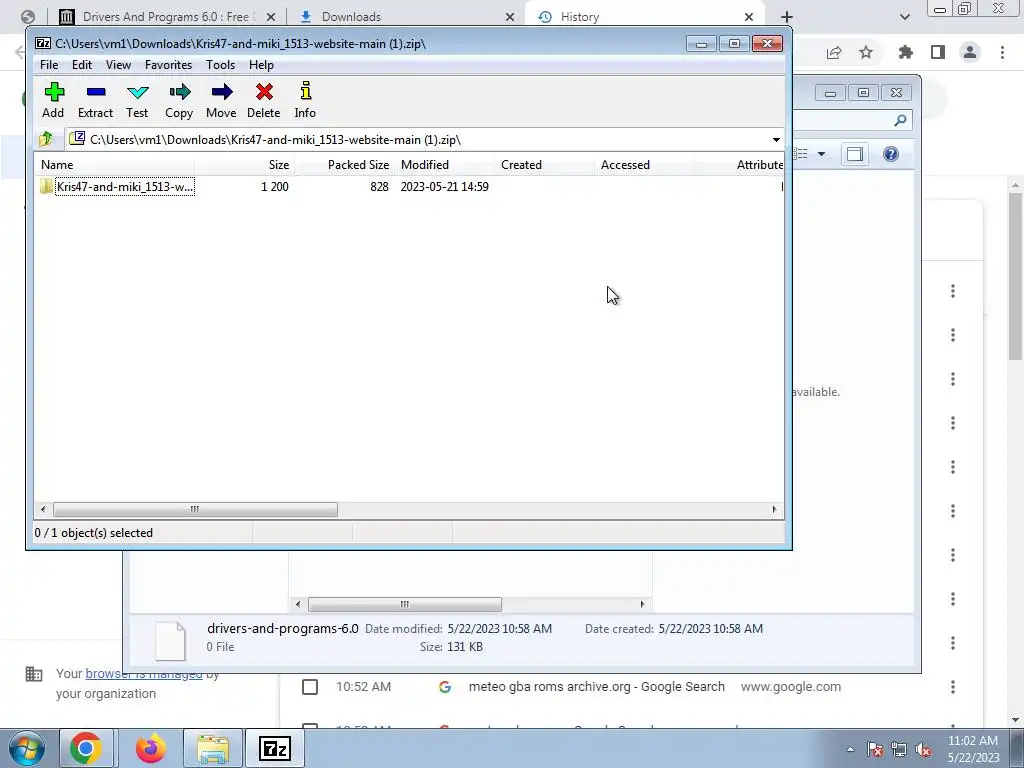Click the network tray icon
Image resolution: width=1024 pixels, height=768 pixels.
899,749
